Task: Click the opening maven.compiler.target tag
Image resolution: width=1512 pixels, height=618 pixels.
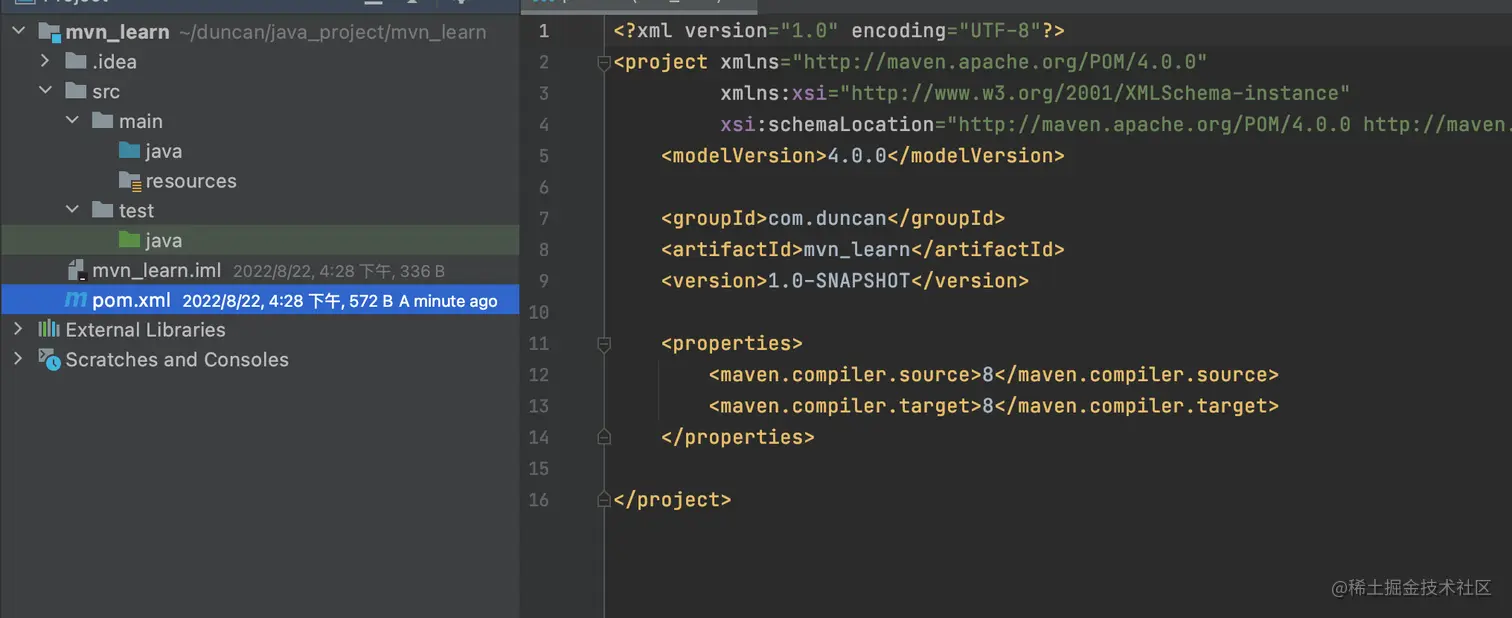Action: tap(845, 406)
